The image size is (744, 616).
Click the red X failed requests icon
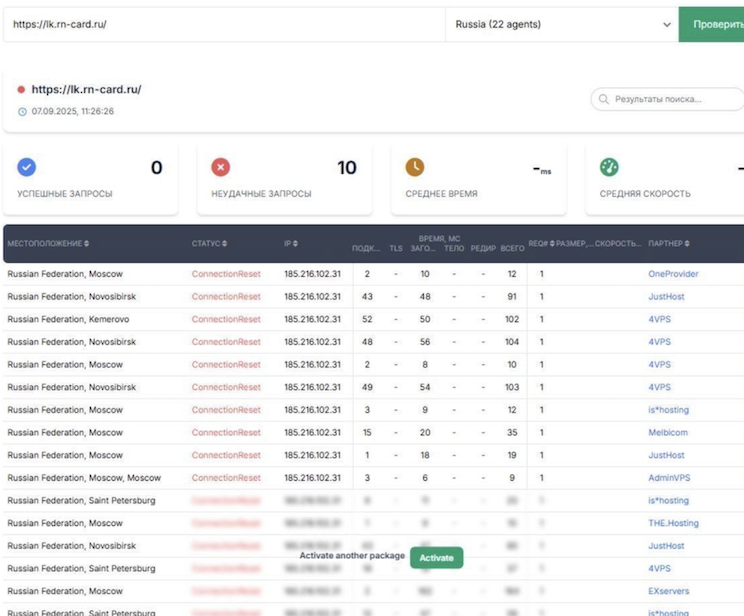(x=221, y=168)
